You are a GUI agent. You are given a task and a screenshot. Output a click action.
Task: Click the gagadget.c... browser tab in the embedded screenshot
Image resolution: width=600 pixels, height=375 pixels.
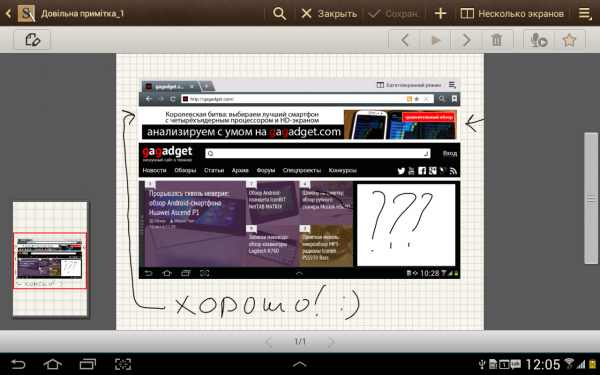[x=170, y=86]
